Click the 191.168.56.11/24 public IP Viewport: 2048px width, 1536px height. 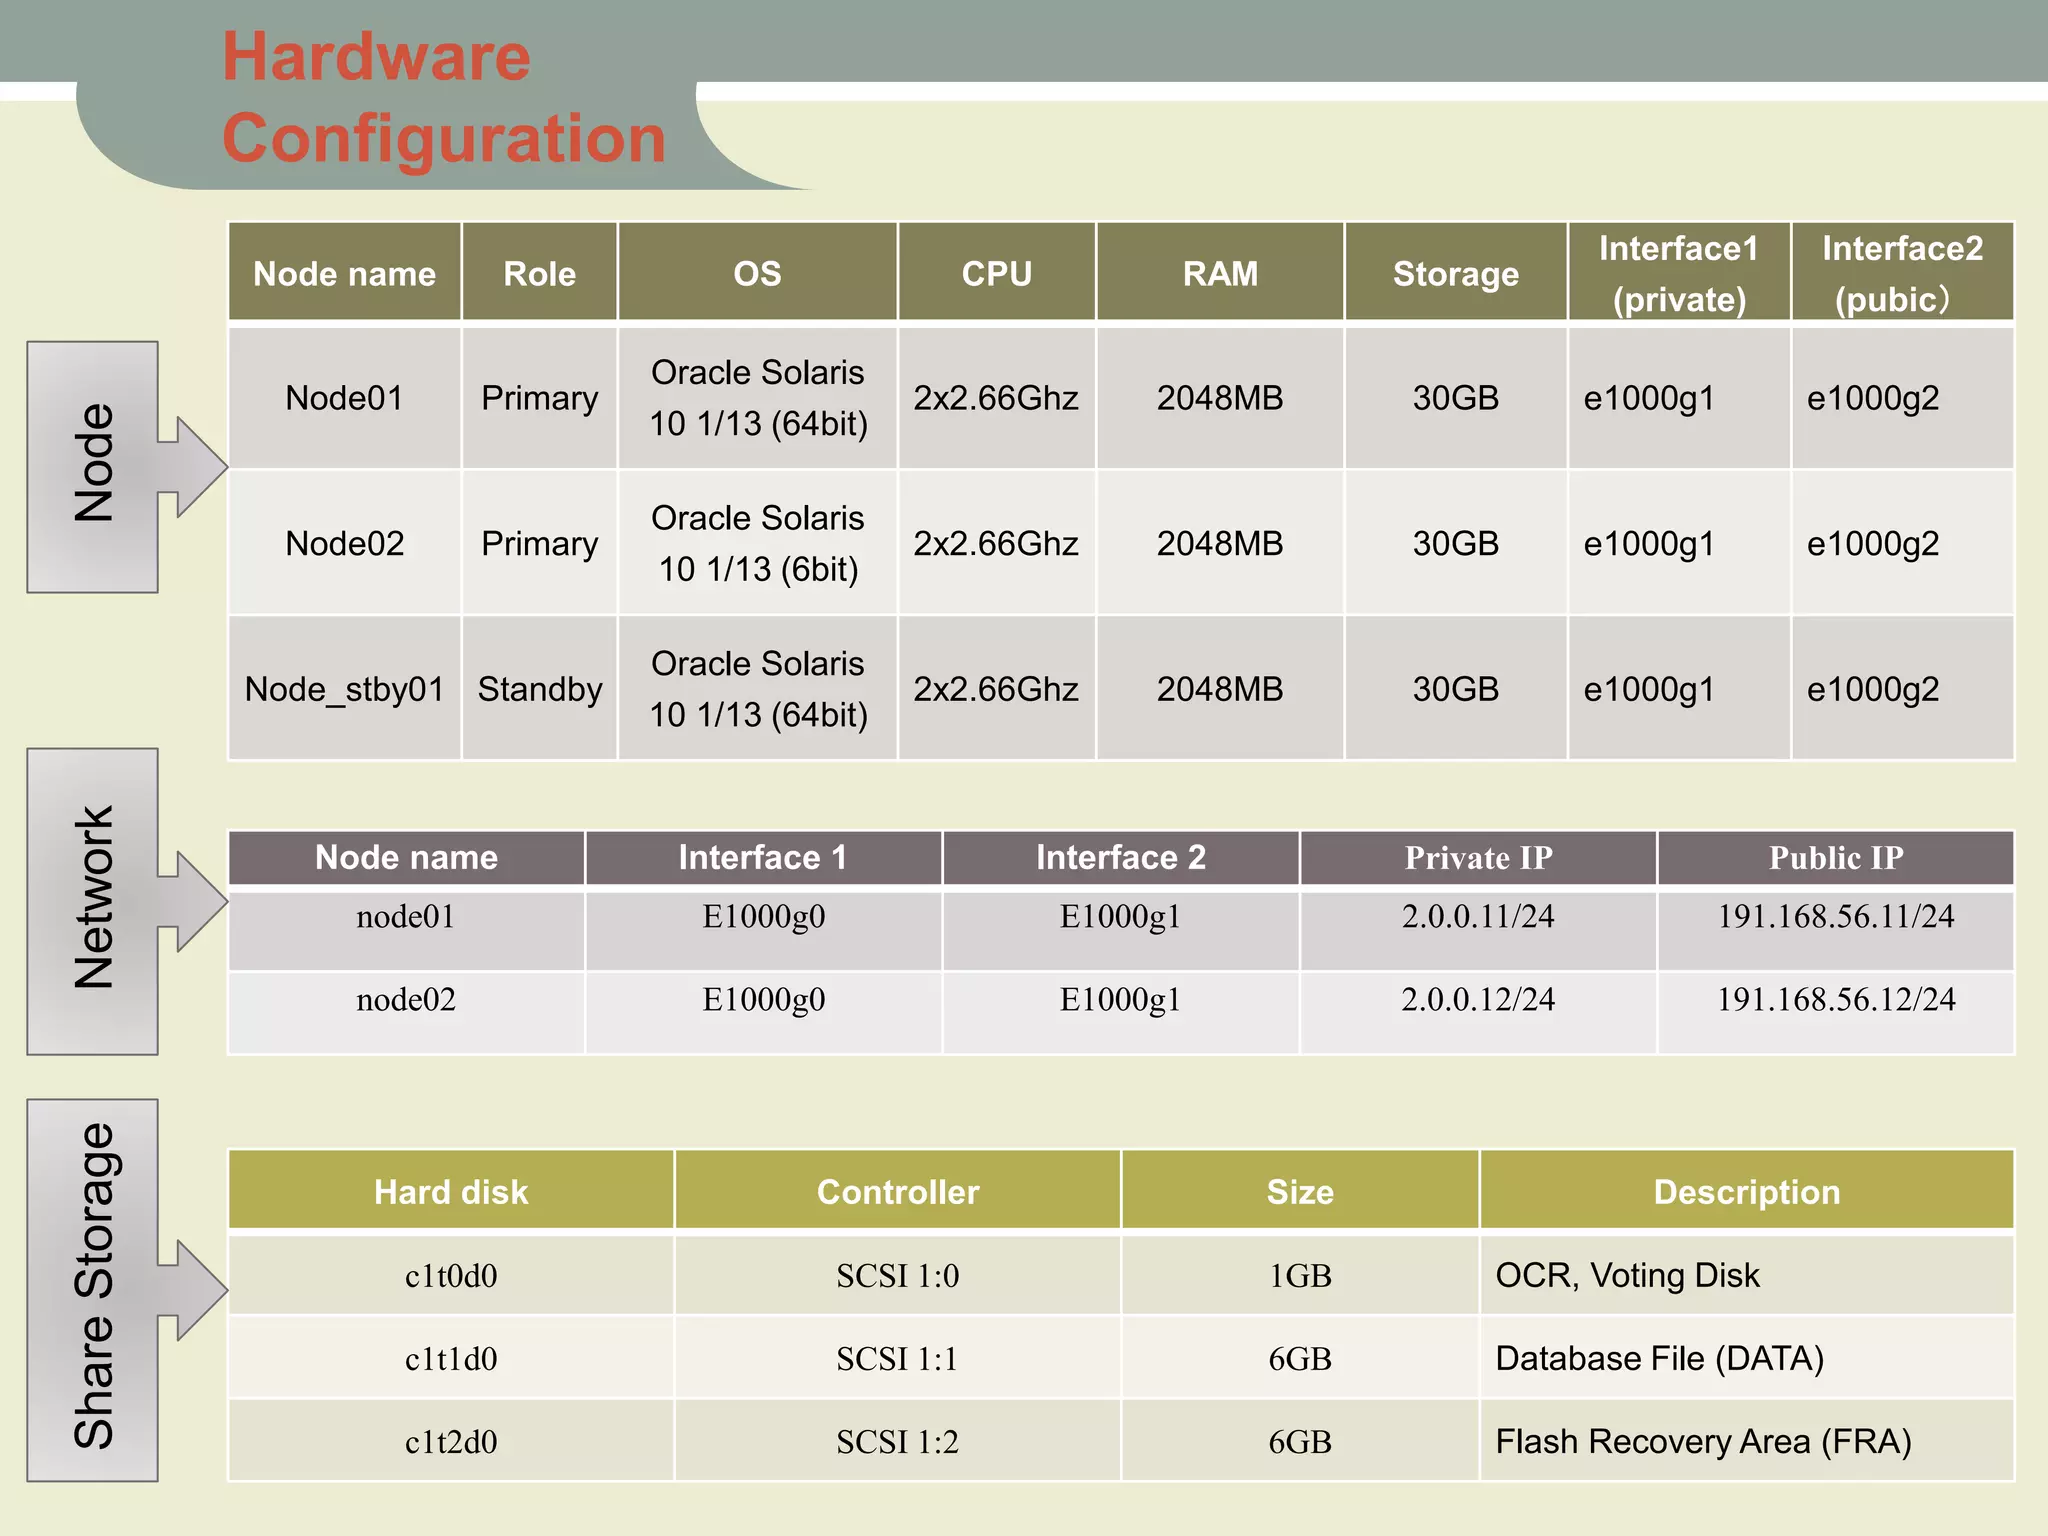1836,929
